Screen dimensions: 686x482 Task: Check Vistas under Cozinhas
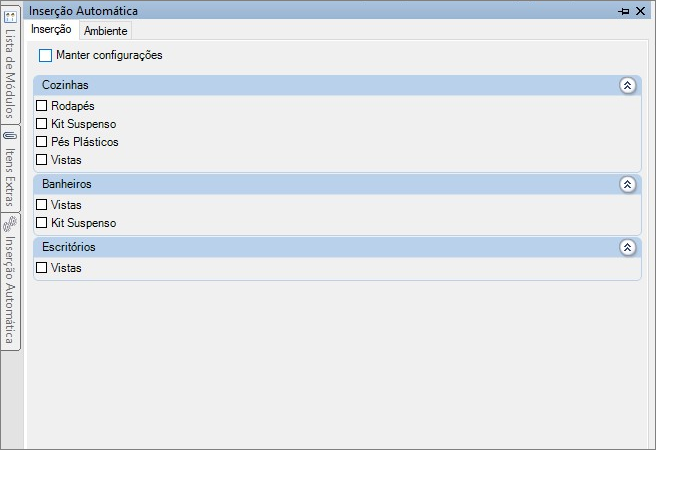point(42,160)
